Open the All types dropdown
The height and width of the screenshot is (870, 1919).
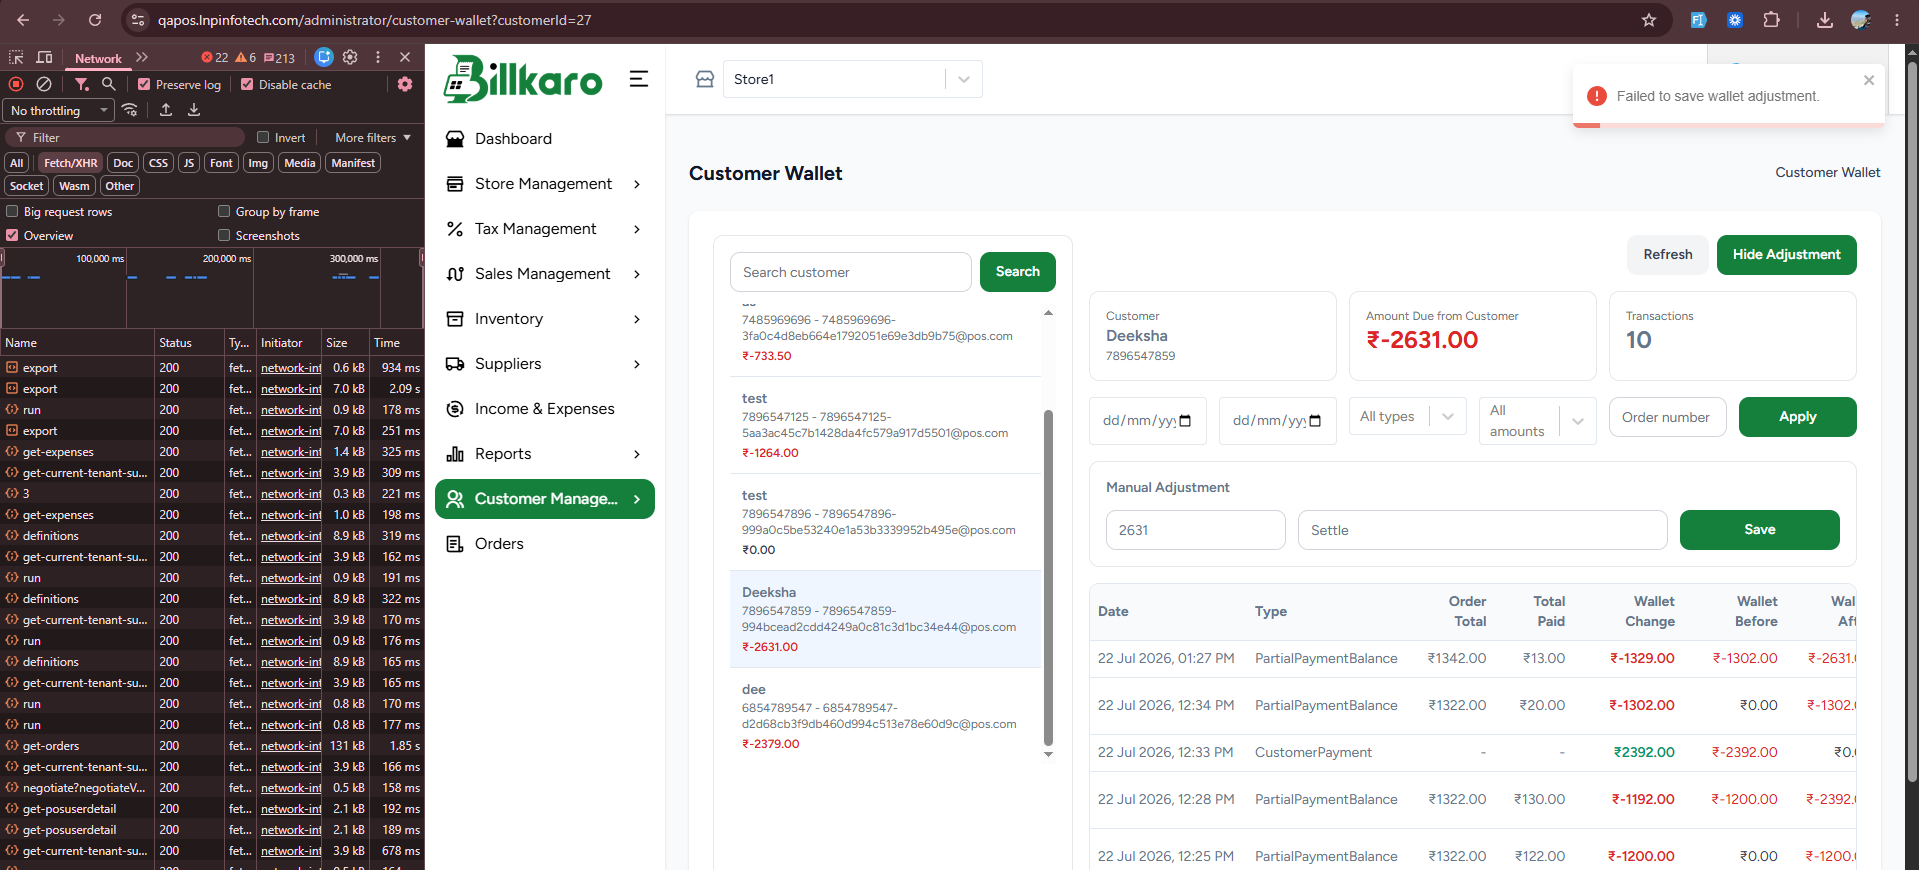point(1407,417)
